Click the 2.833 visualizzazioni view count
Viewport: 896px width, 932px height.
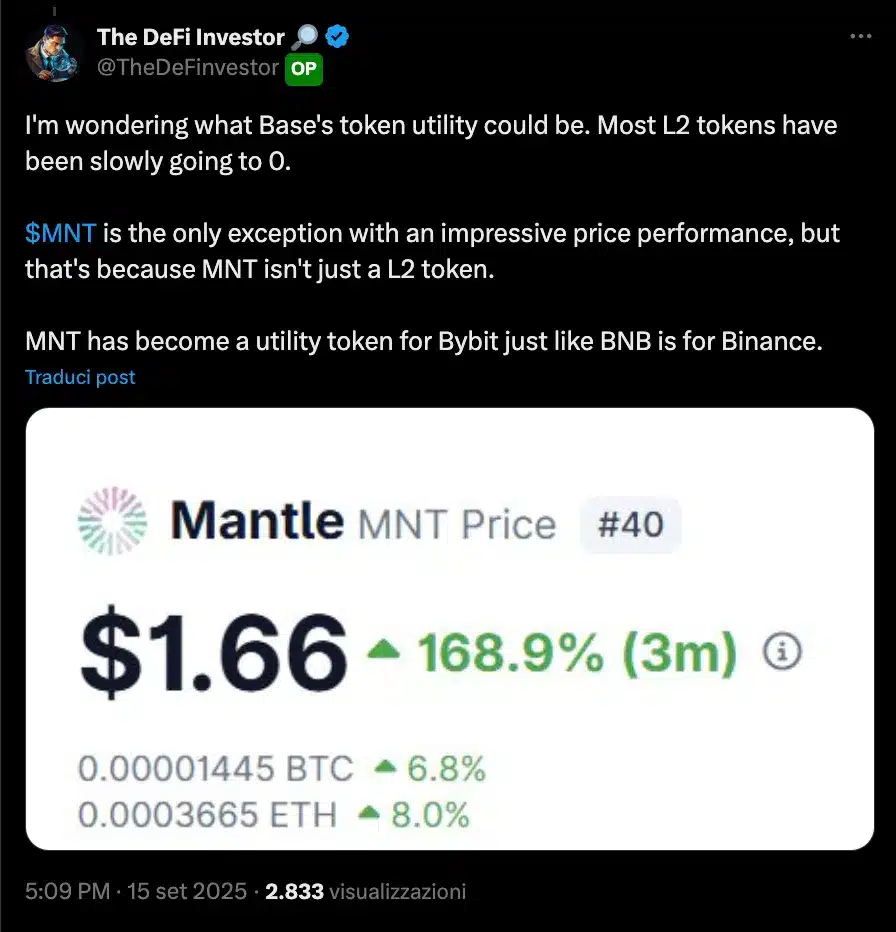365,890
